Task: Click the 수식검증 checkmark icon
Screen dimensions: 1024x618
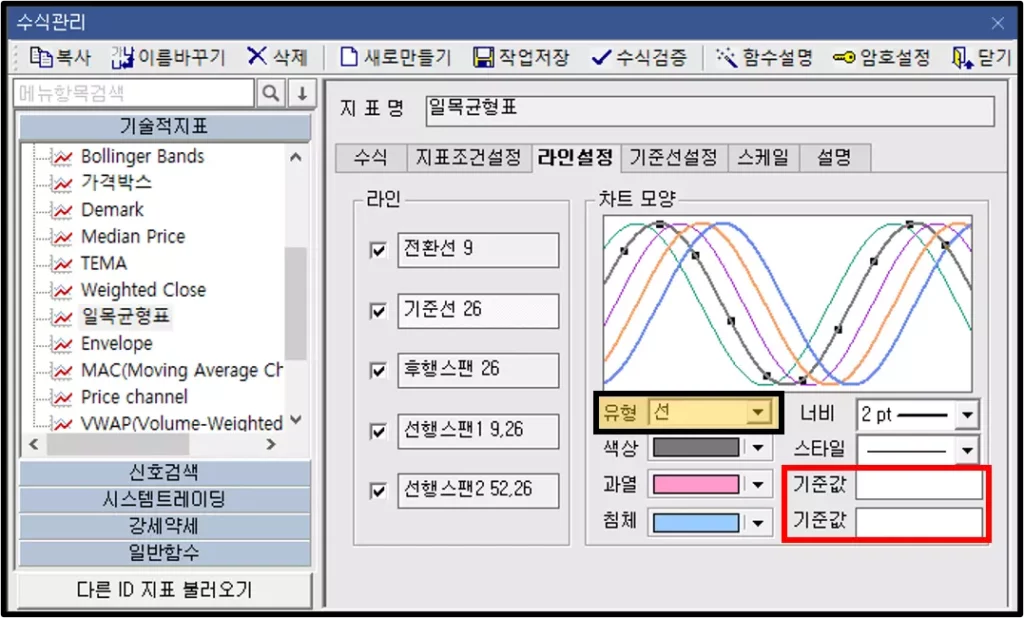Action: pos(601,58)
